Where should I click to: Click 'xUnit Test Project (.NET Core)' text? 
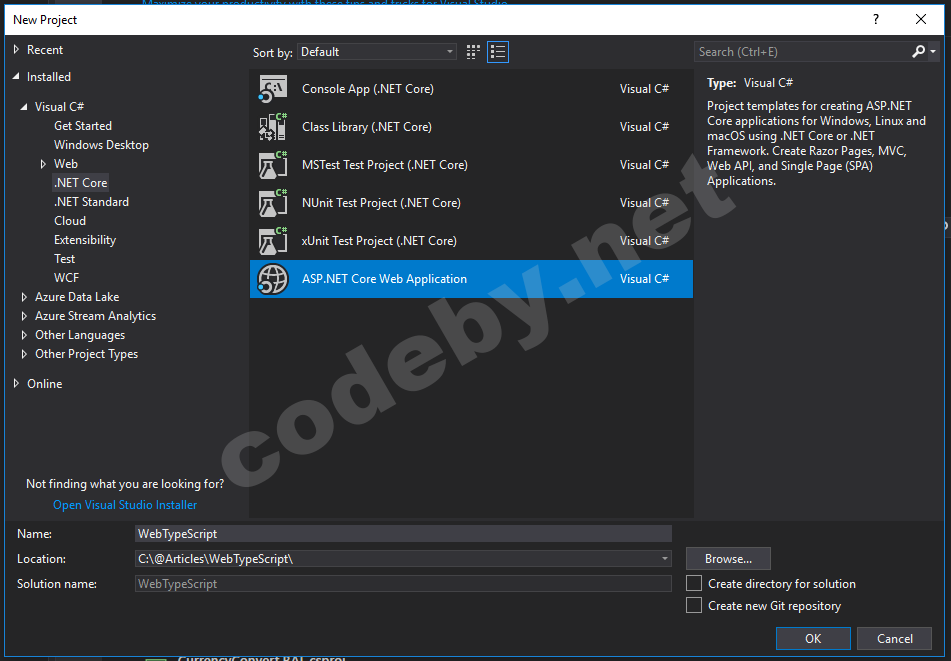point(379,241)
